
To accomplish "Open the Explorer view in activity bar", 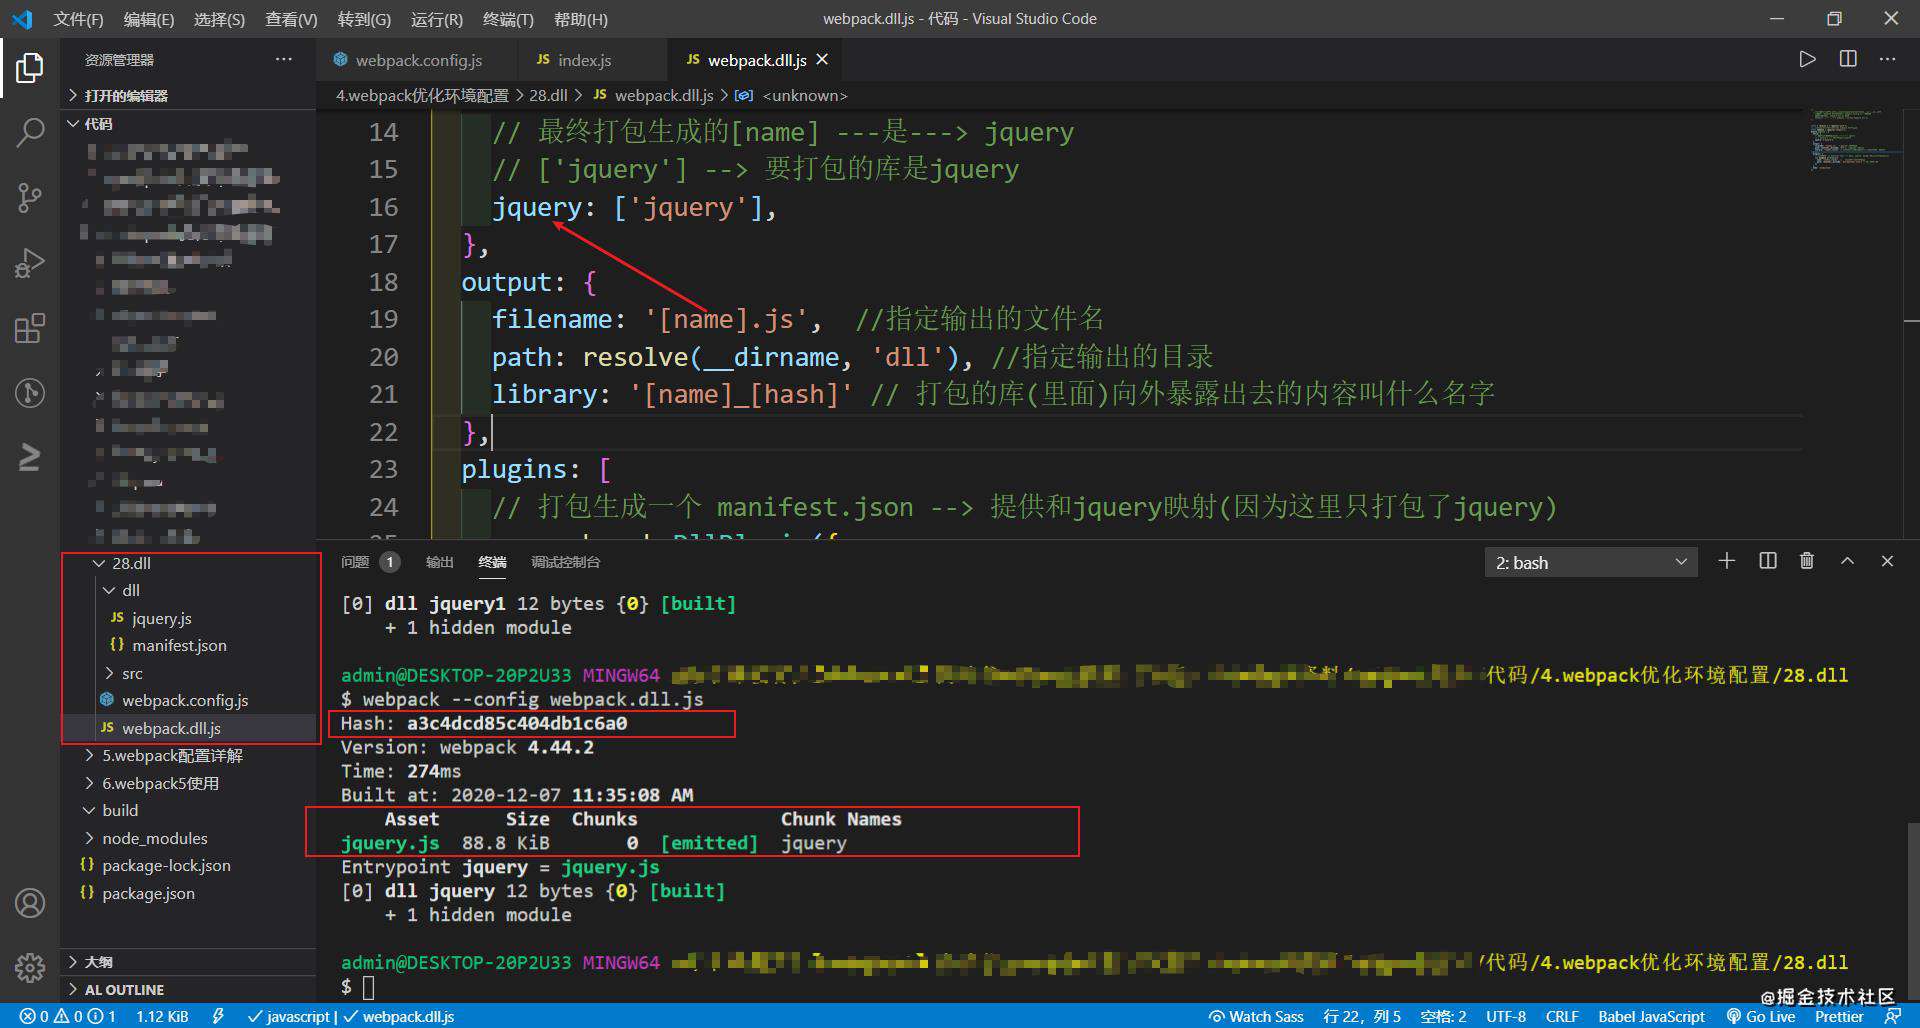I will [30, 68].
